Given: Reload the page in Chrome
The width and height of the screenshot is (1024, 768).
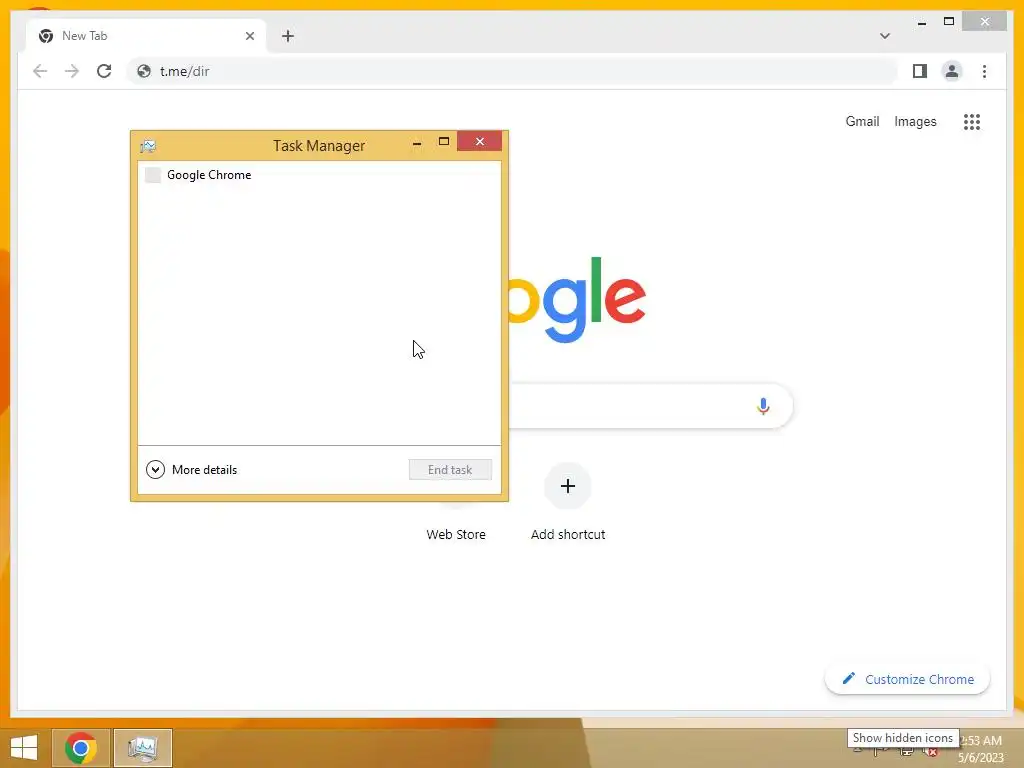Looking at the screenshot, I should click(x=104, y=71).
